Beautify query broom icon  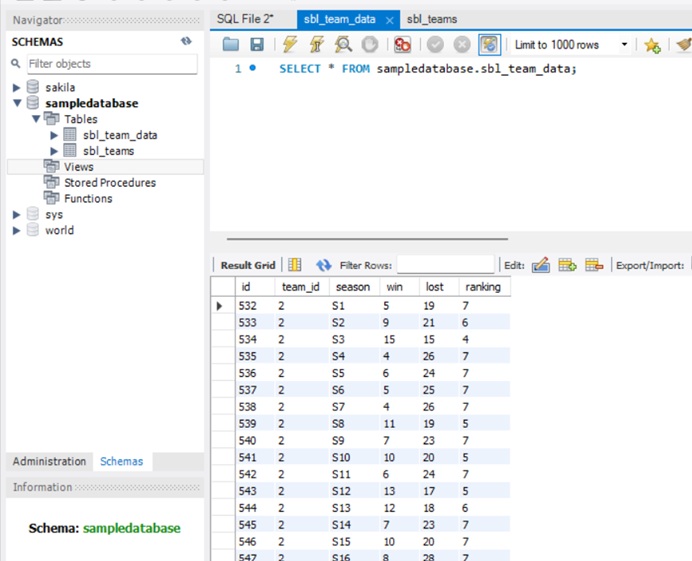click(684, 45)
